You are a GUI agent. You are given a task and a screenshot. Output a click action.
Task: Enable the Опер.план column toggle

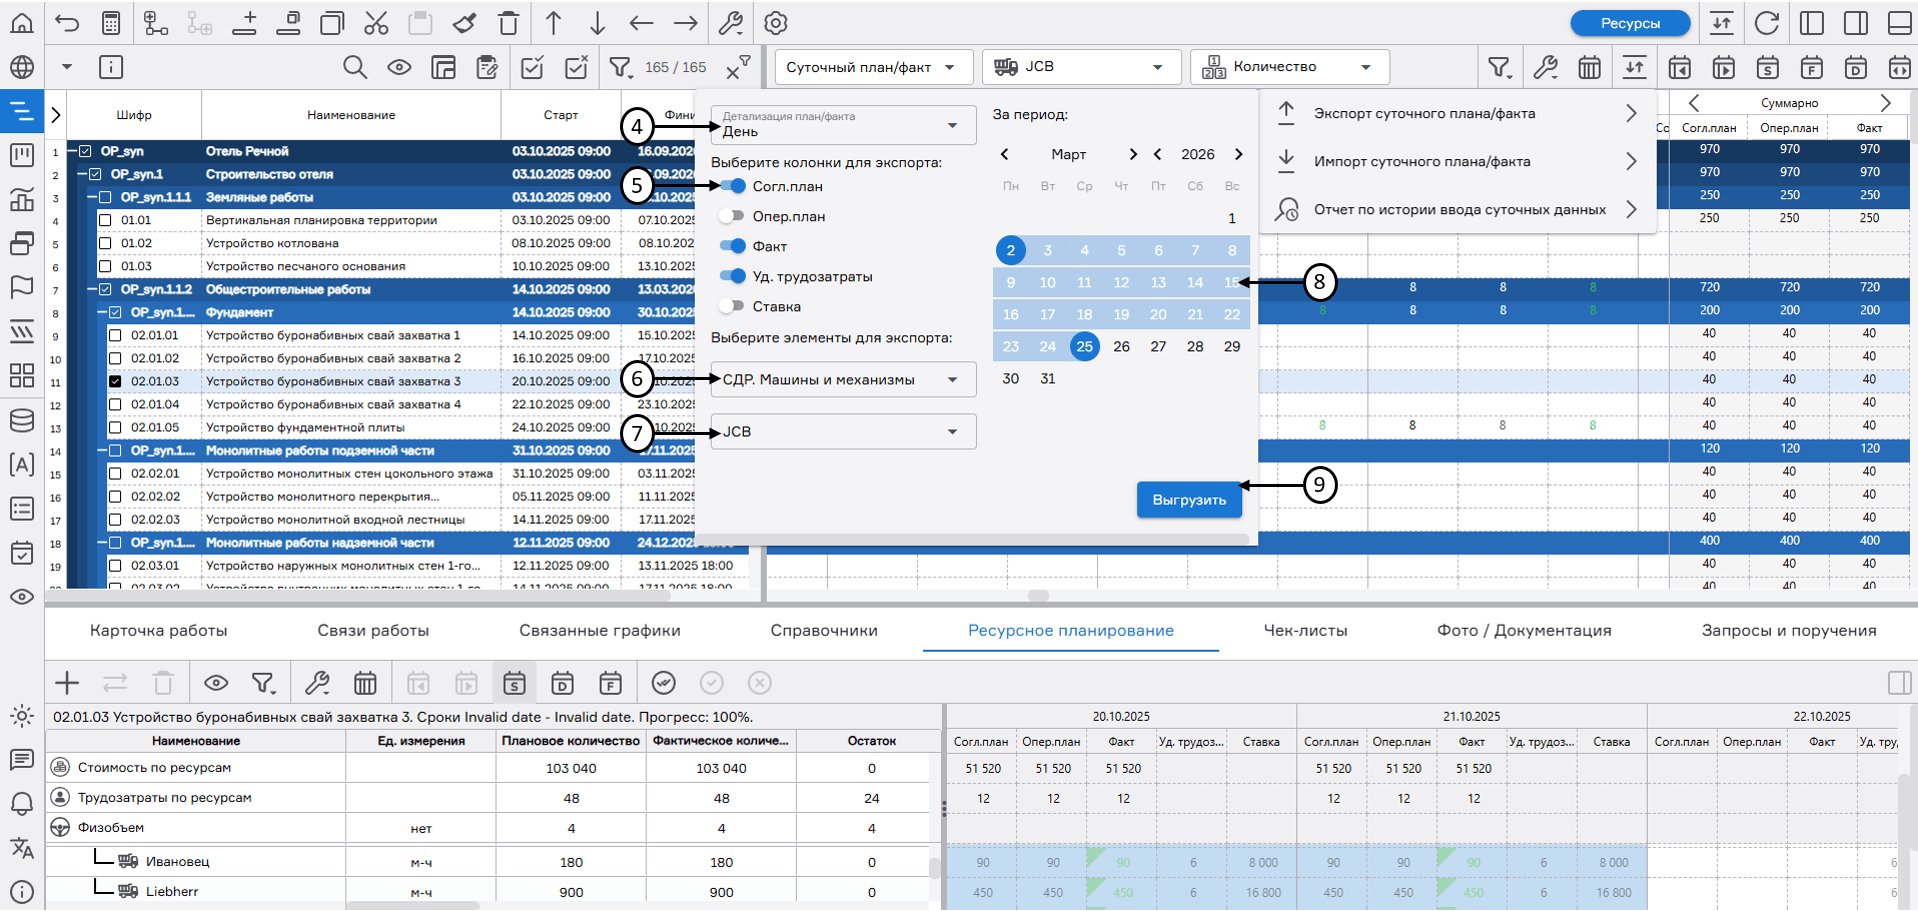click(732, 216)
